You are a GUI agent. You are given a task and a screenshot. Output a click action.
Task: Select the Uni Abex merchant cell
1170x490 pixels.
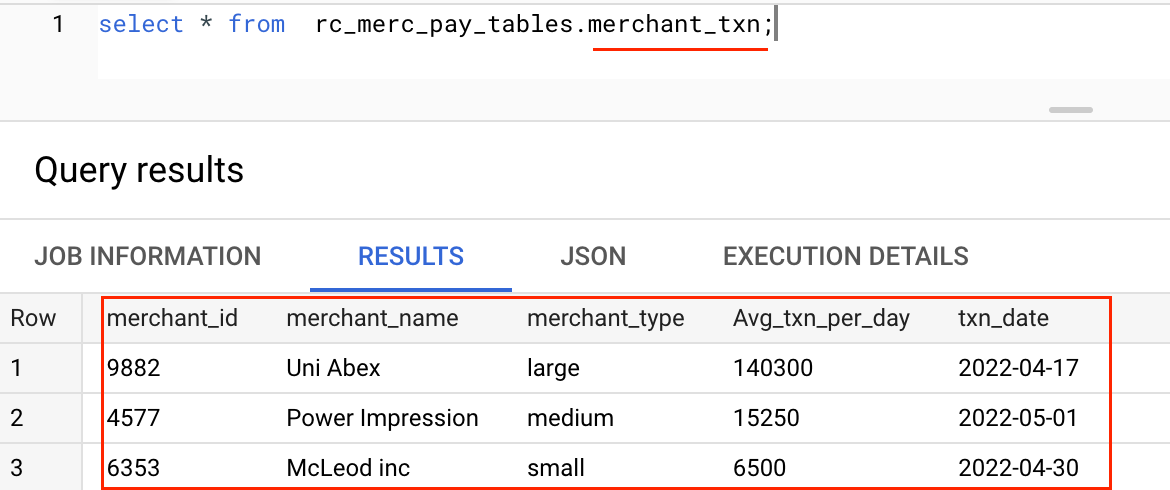click(334, 368)
